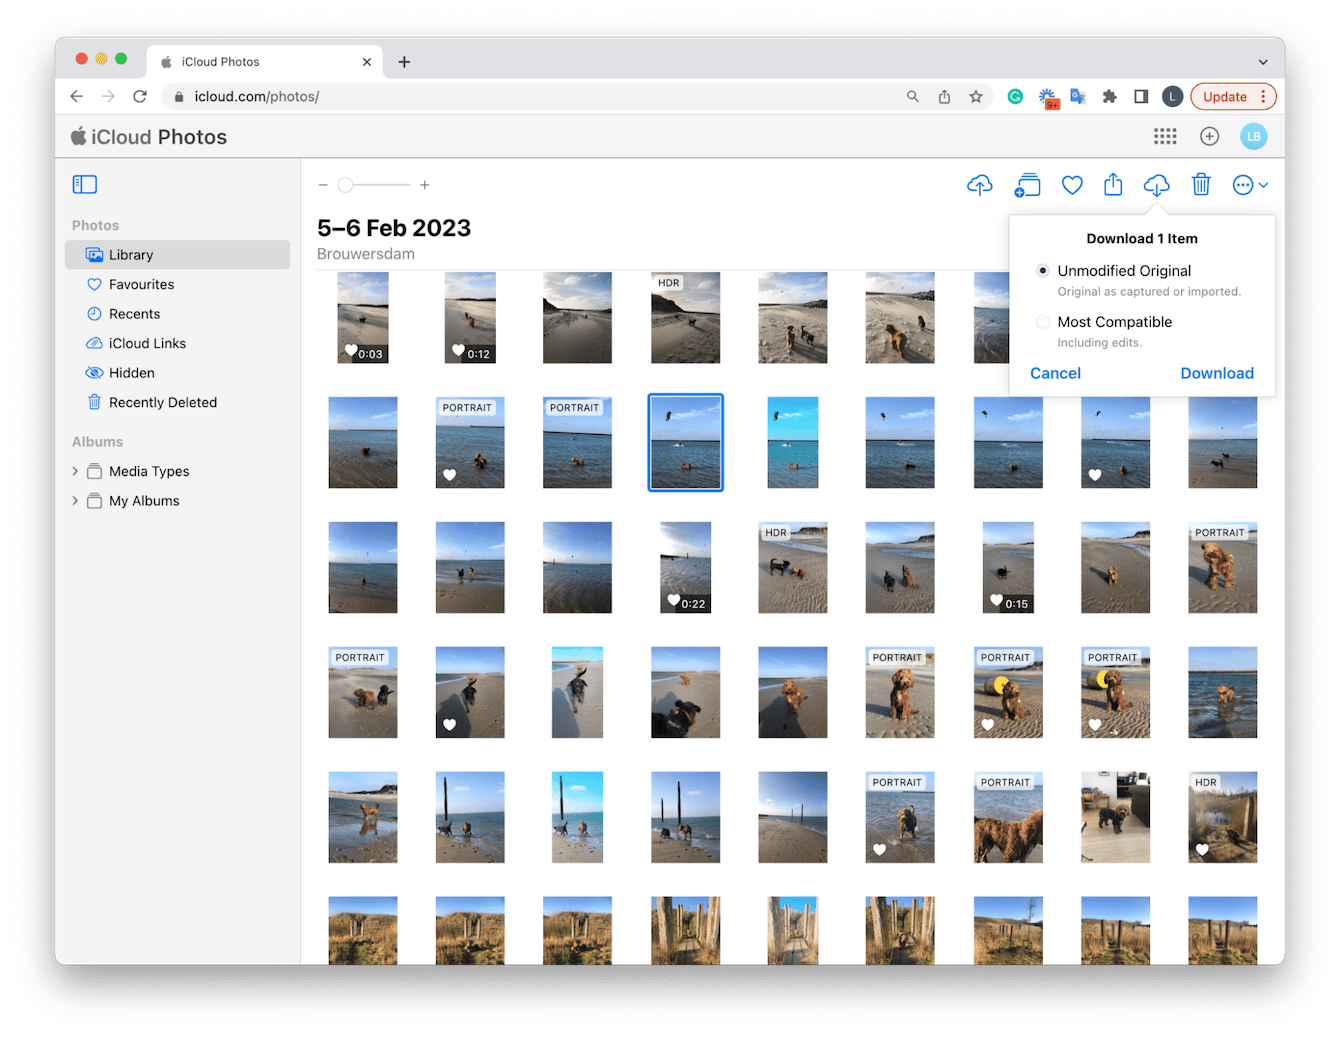
Task: Open the more options ellipsis menu
Action: coord(1245,185)
